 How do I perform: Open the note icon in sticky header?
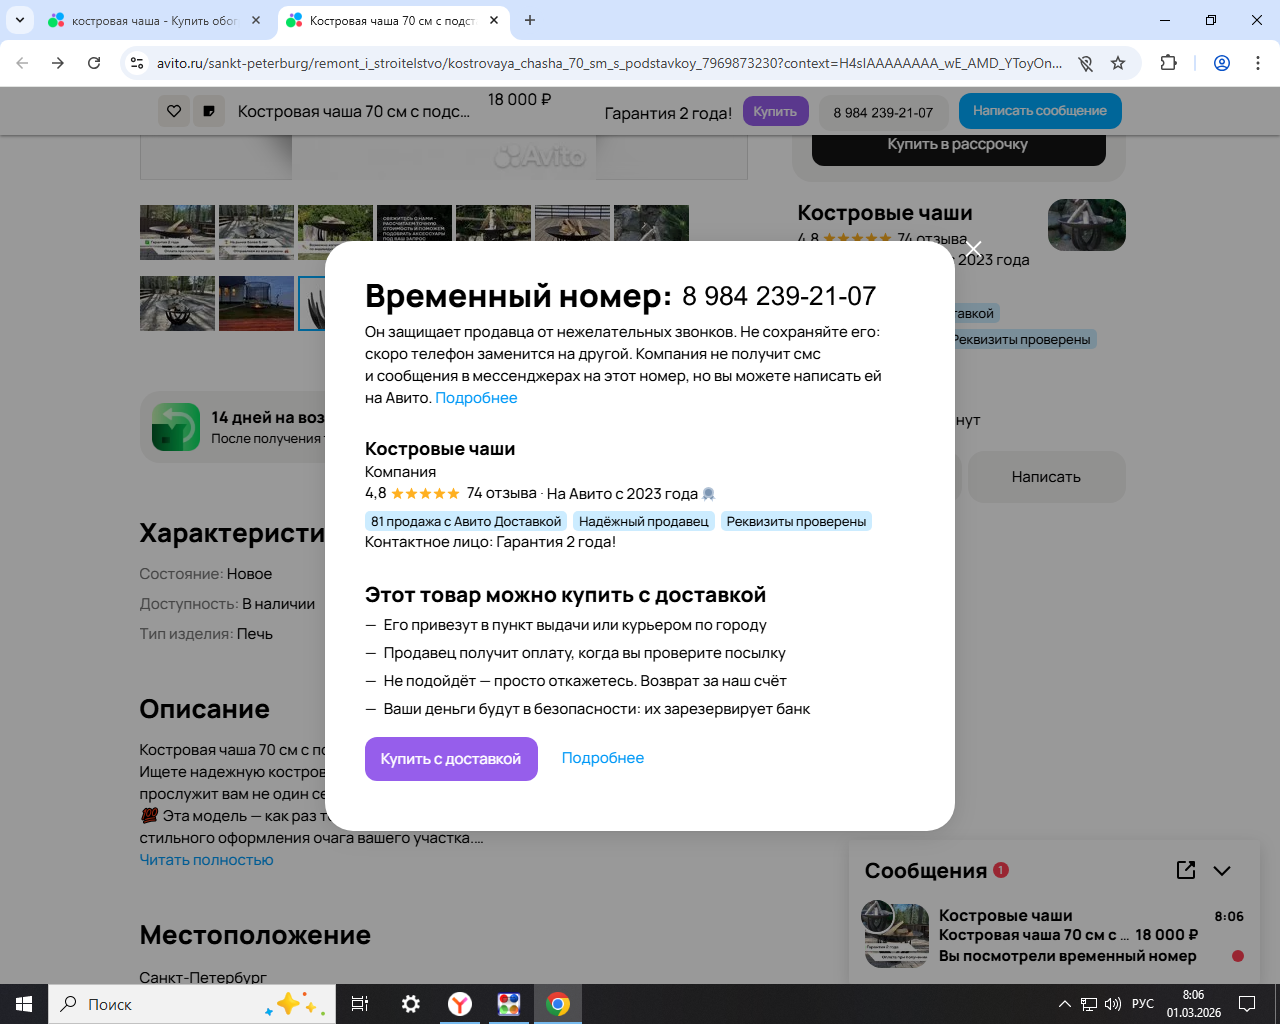click(x=209, y=111)
